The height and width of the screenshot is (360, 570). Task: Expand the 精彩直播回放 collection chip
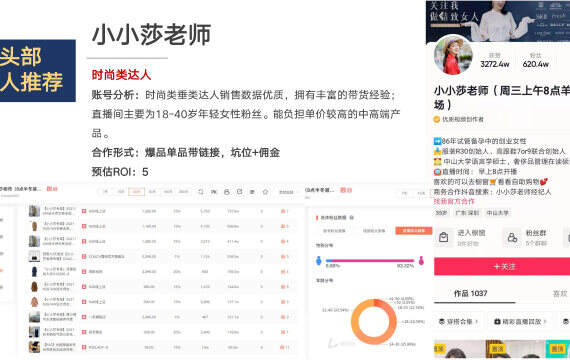[x=521, y=321]
